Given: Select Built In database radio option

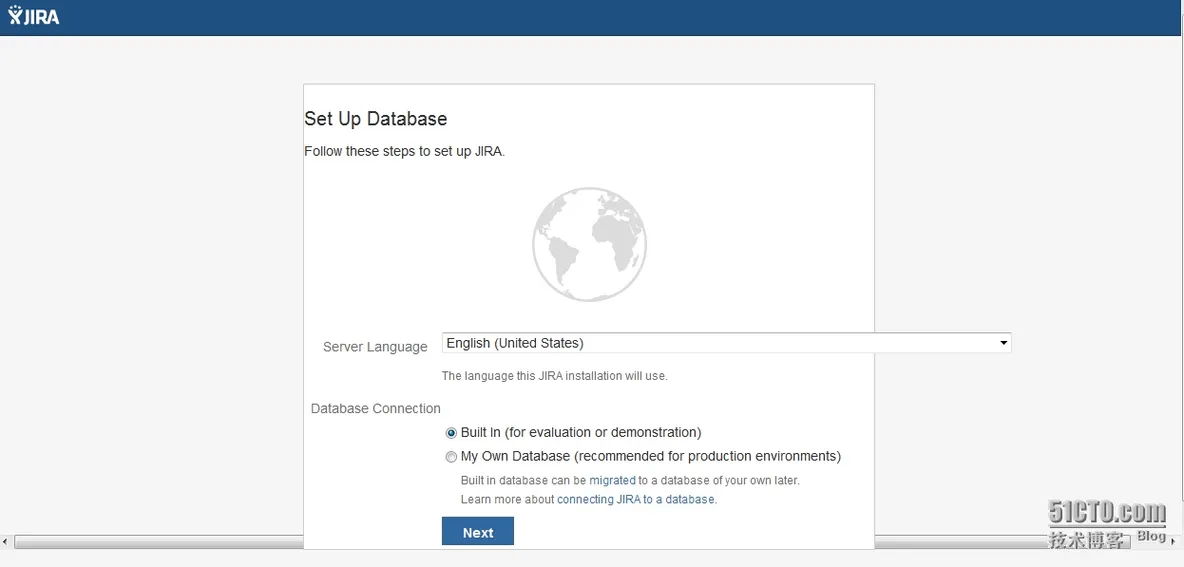Looking at the screenshot, I should [x=452, y=433].
